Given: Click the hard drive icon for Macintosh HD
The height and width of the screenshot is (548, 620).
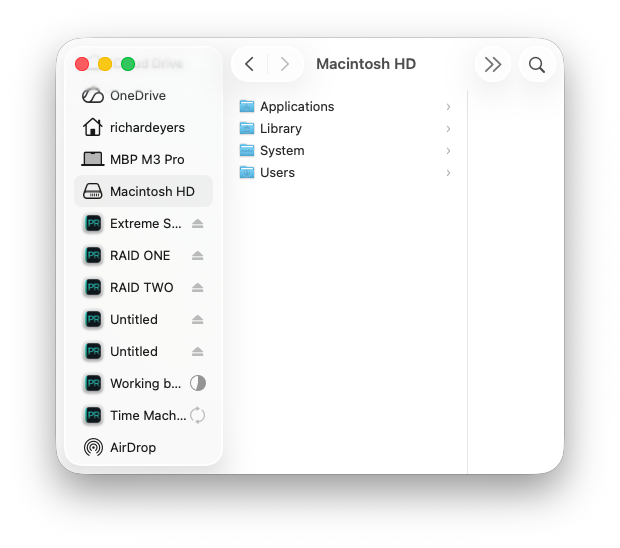Looking at the screenshot, I should coord(93,191).
